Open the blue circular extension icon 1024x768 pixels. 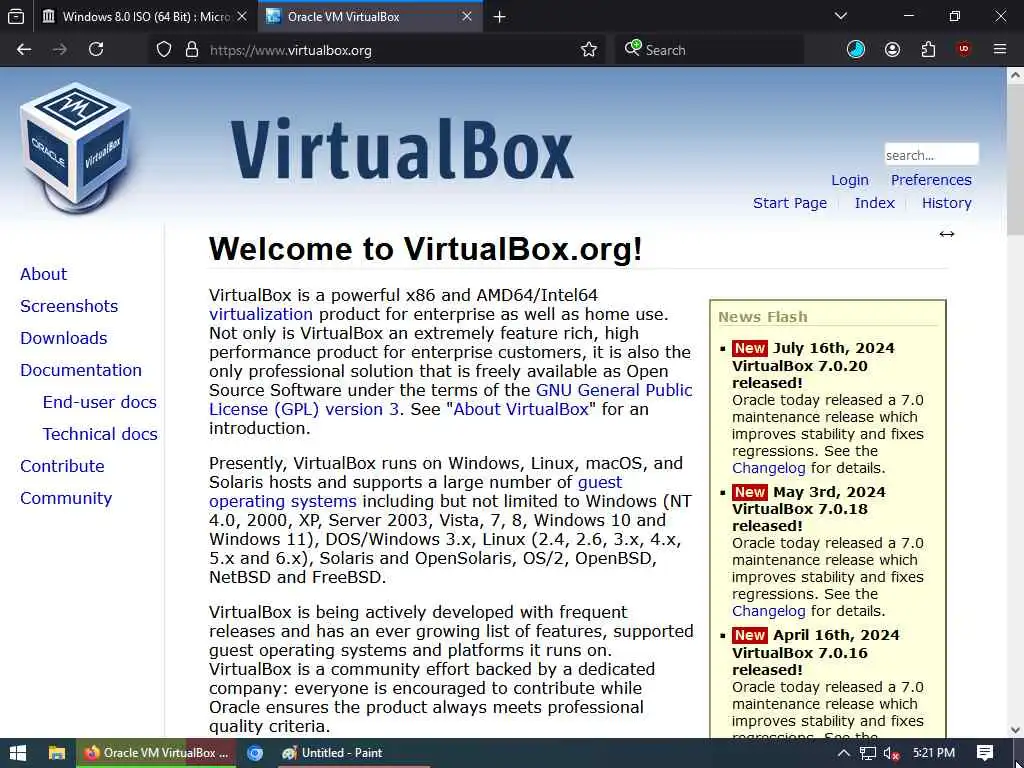[856, 50]
